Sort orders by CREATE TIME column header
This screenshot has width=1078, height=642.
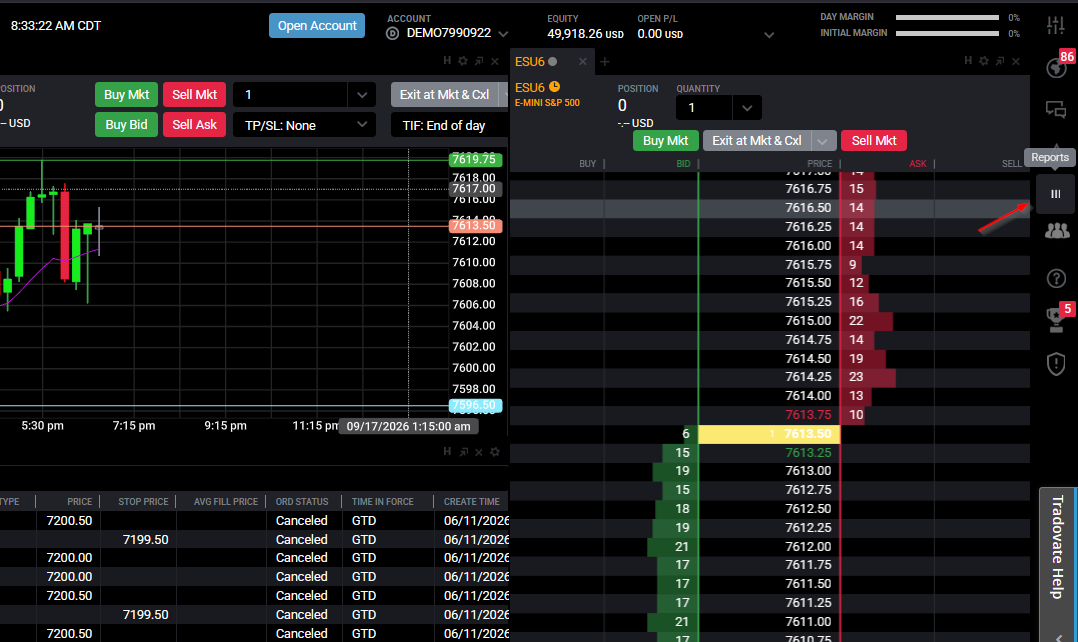(472, 502)
